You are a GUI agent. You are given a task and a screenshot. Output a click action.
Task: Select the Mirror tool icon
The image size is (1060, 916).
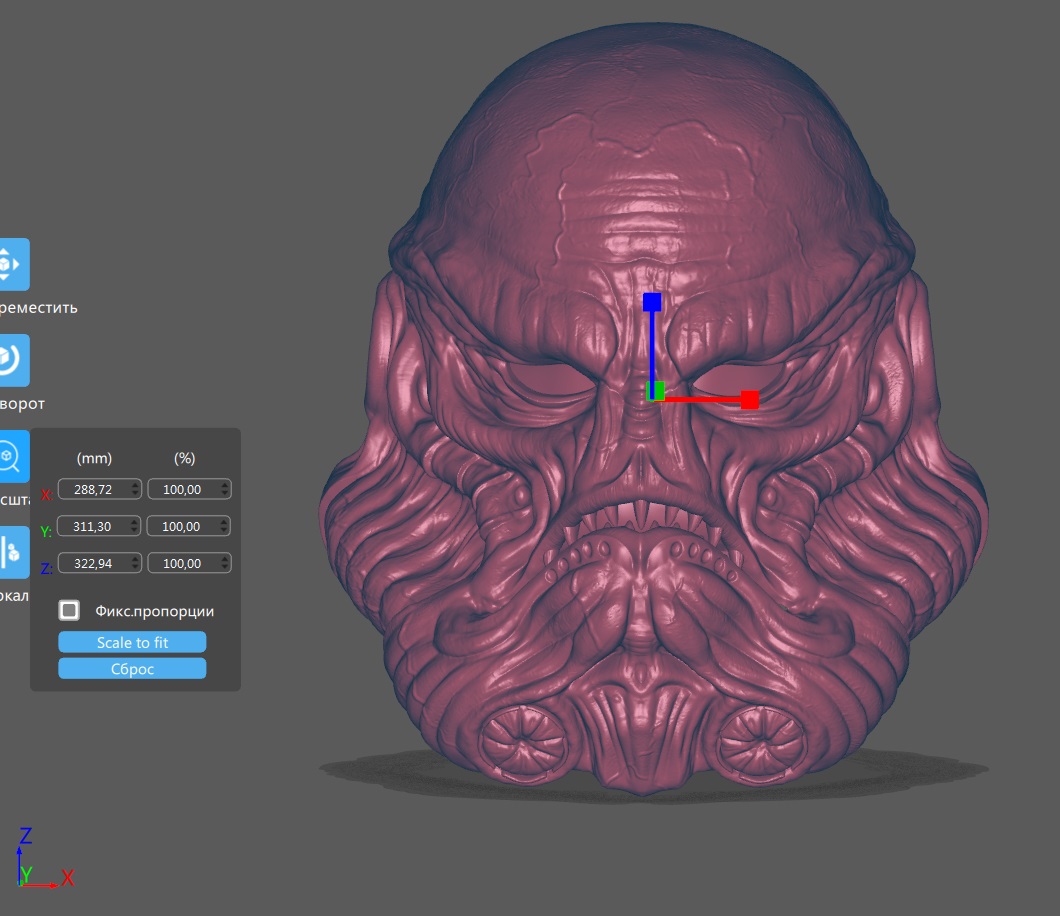(x=14, y=552)
